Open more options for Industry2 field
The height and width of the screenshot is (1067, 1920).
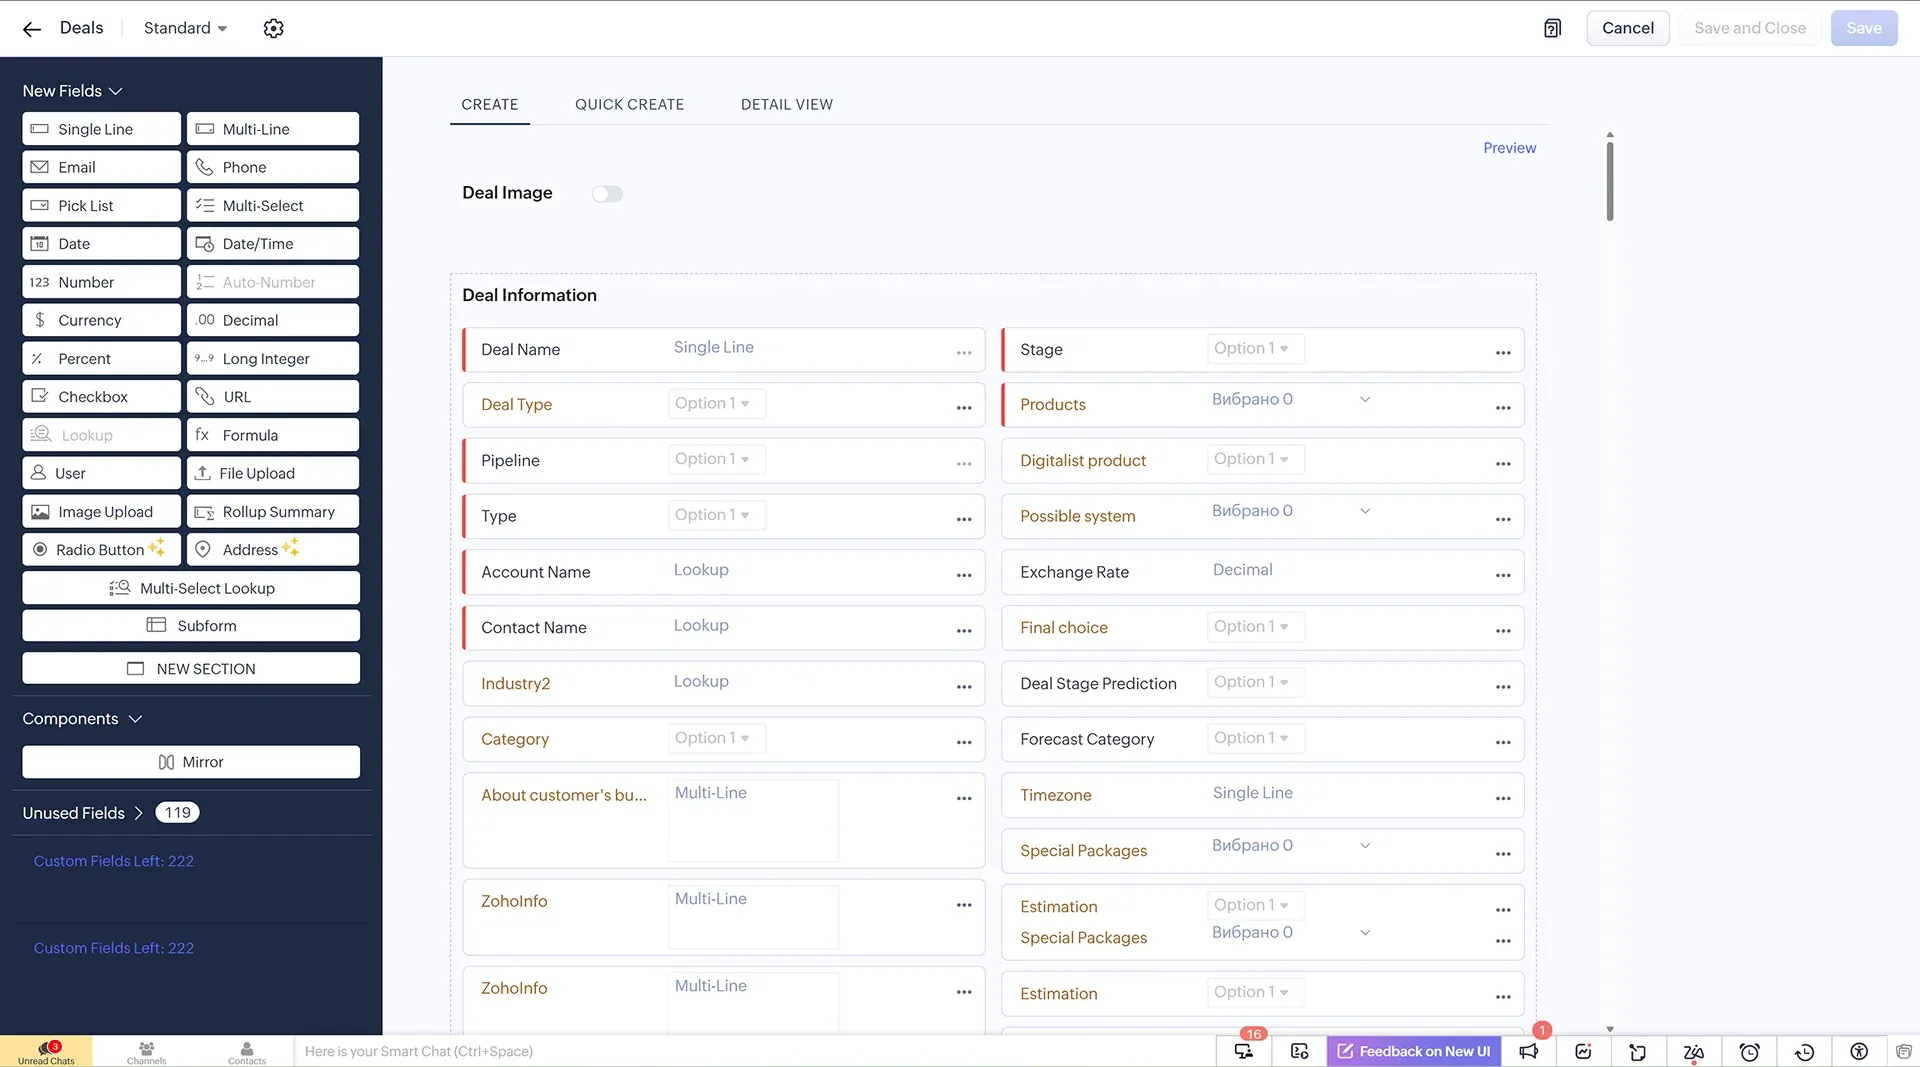(x=964, y=686)
